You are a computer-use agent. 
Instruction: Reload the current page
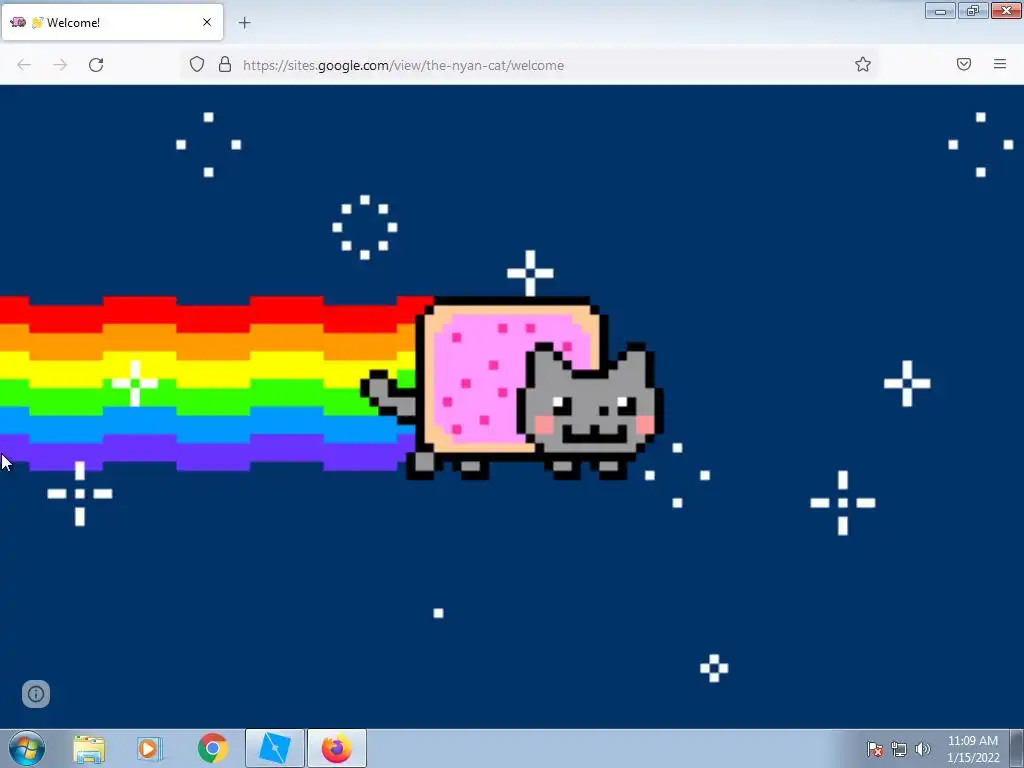[x=96, y=65]
